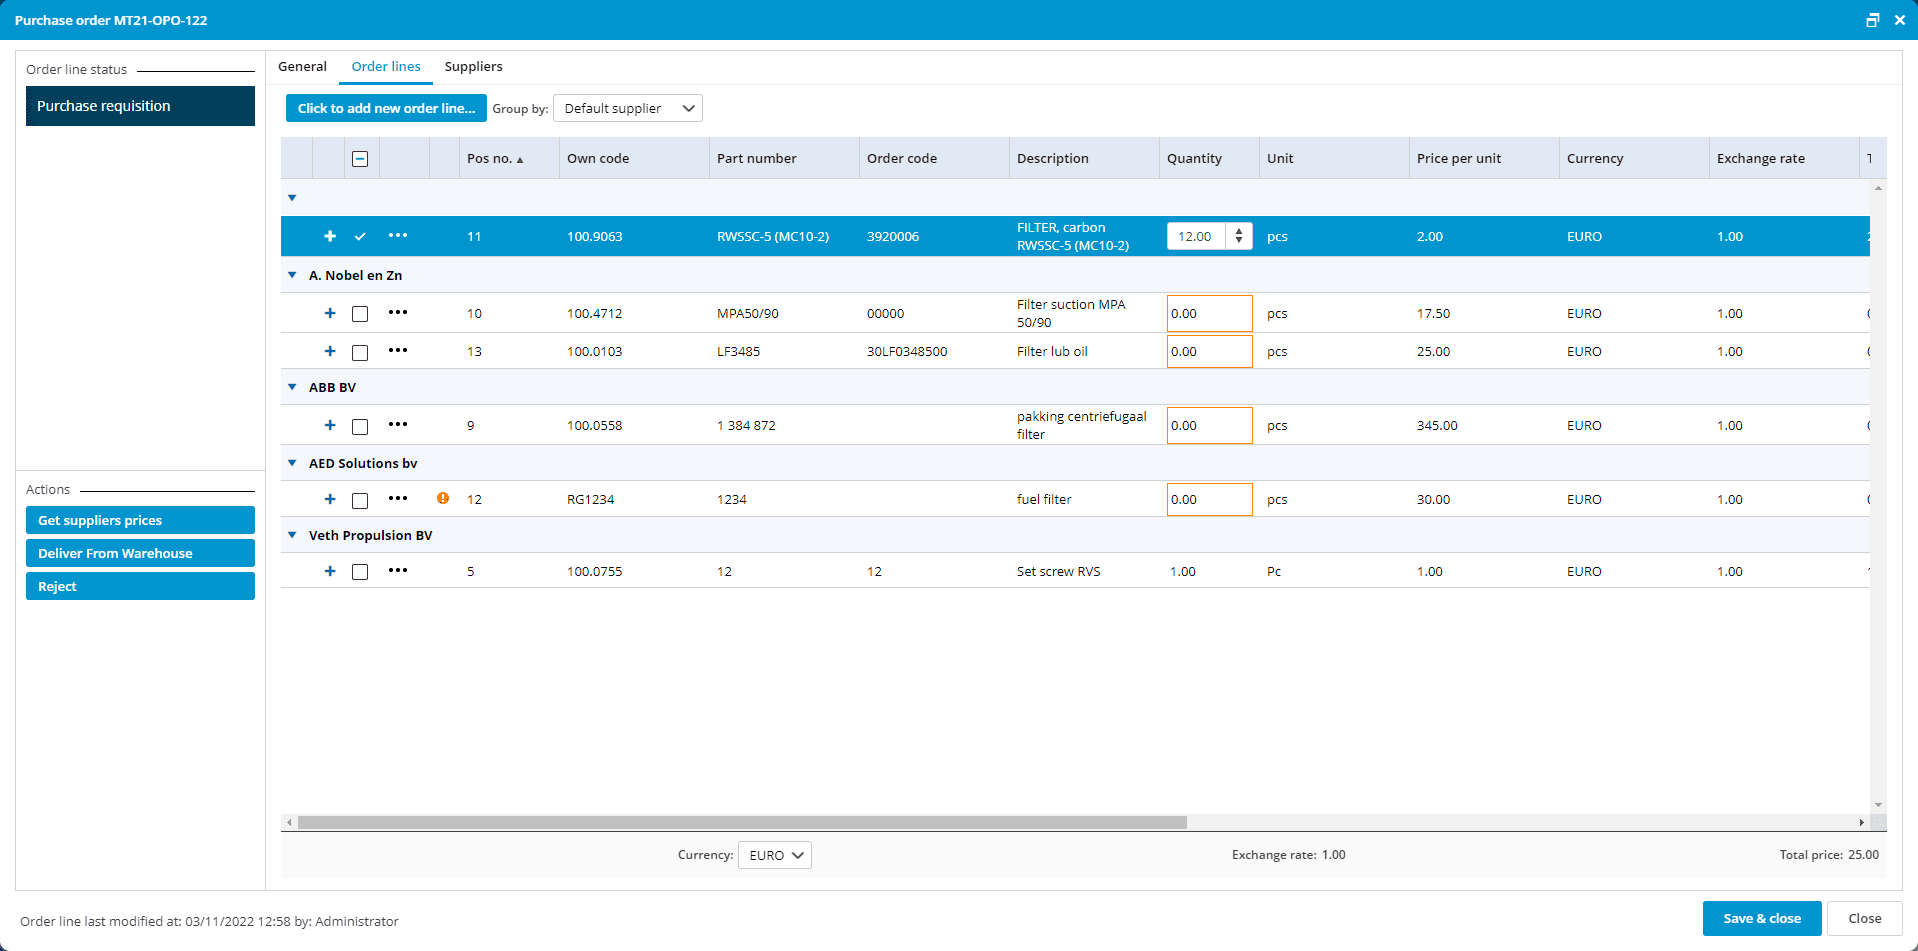
Task: Check the box for position 10 row
Action: tap(360, 314)
